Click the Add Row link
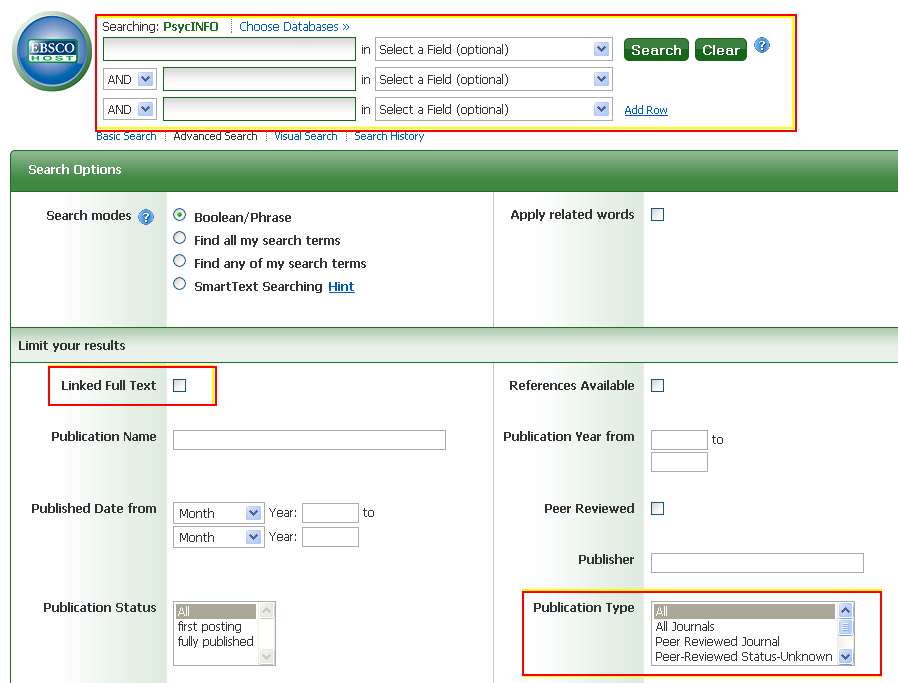 click(x=646, y=110)
